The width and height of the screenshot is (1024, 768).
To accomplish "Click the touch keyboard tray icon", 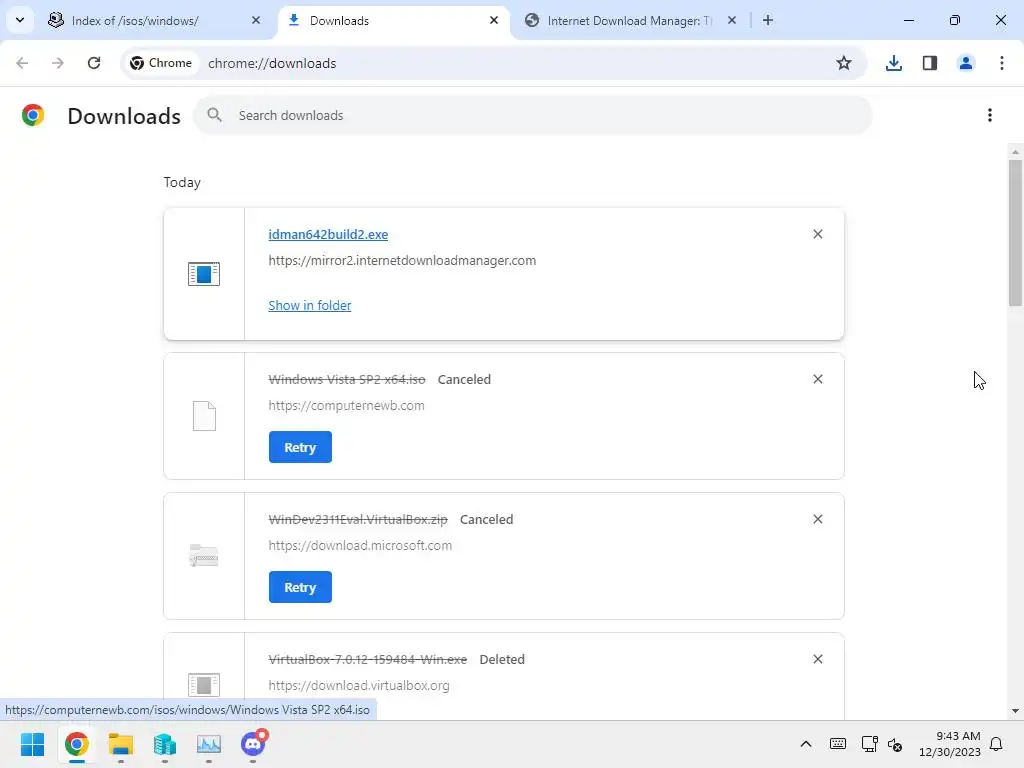I will [x=838, y=744].
